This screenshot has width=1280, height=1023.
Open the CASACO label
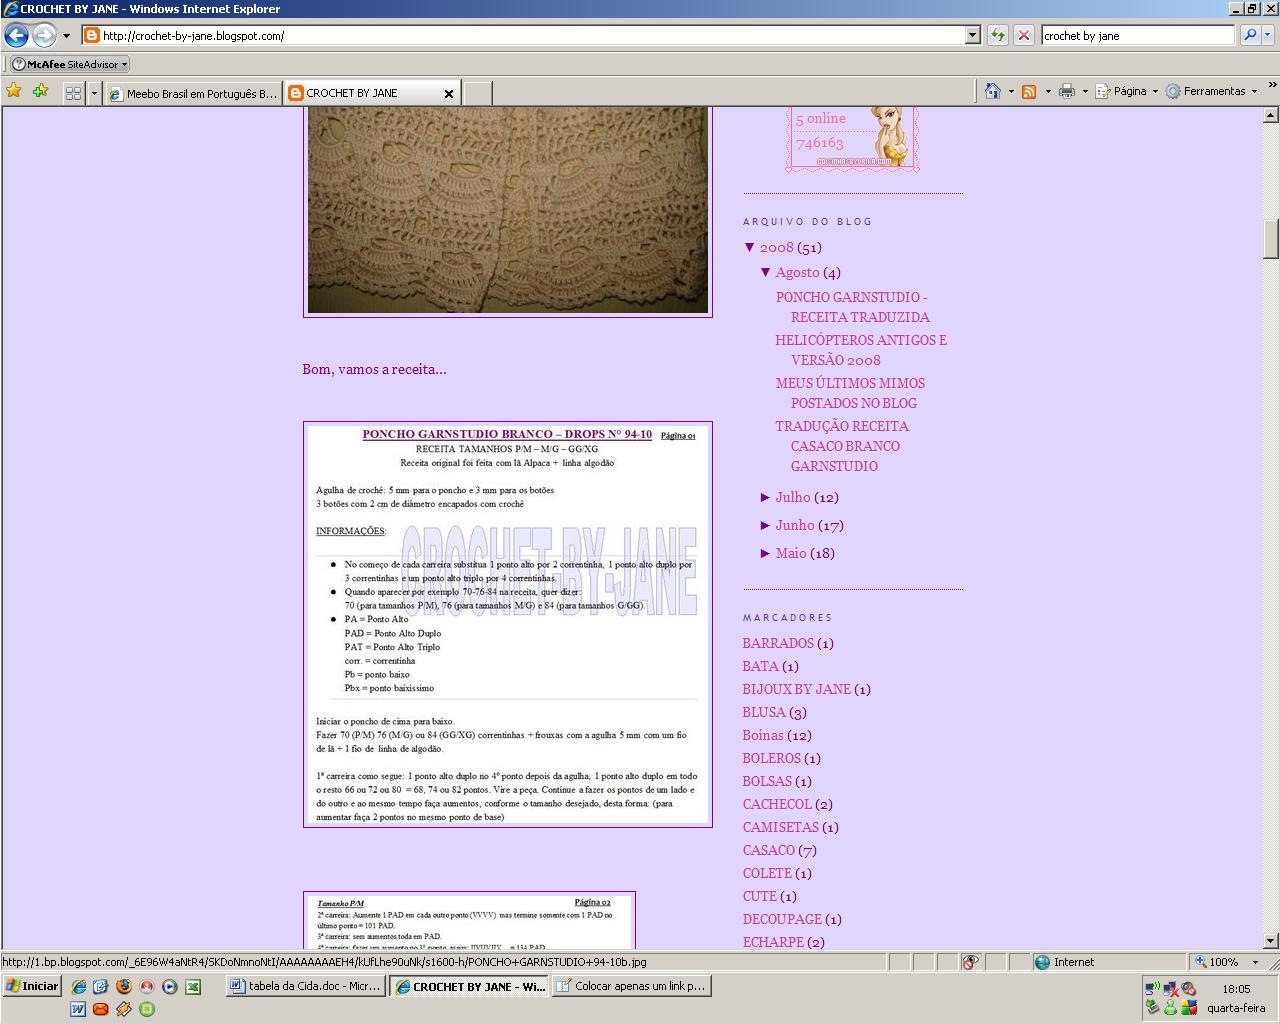tap(768, 850)
